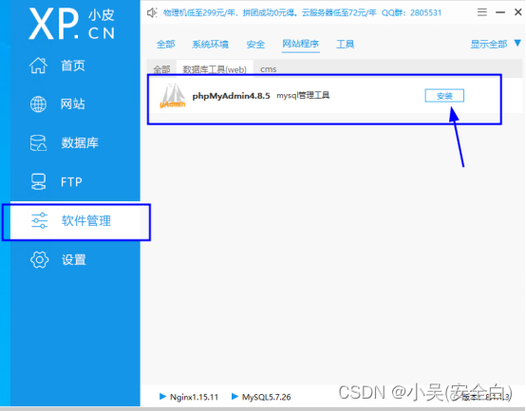Click the FTP server icon
Screen dimensions: 526x411
38,182
